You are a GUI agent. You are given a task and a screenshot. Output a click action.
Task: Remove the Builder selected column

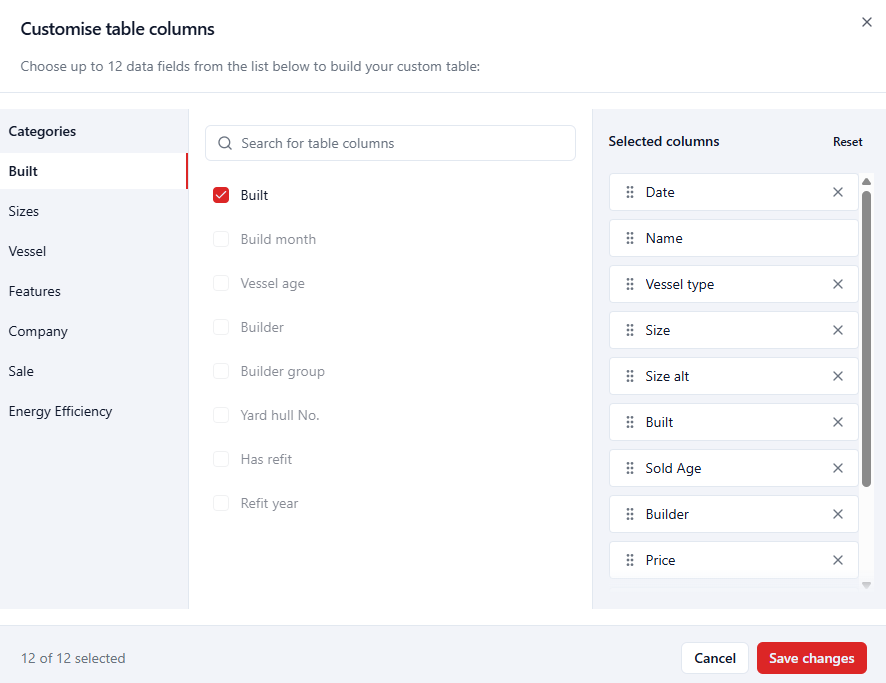(837, 514)
